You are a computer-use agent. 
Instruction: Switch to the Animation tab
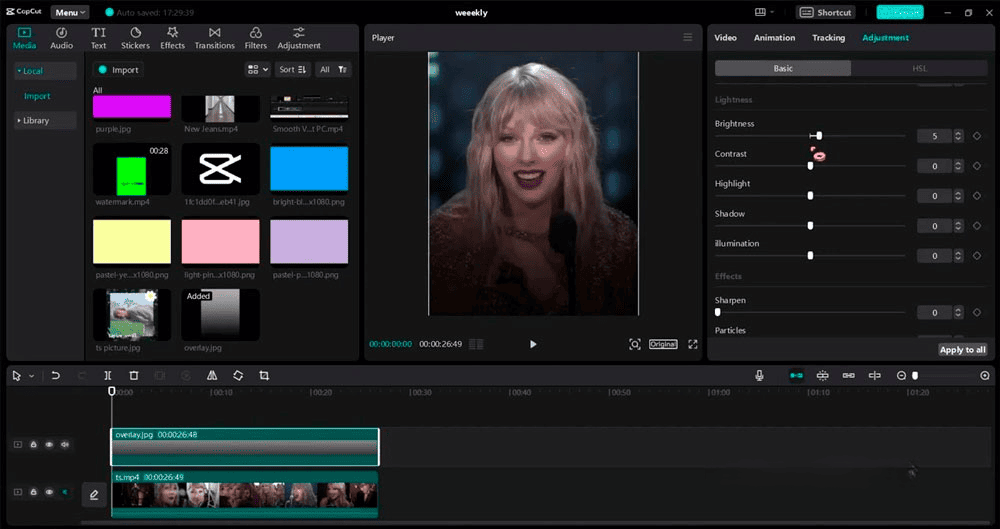click(774, 38)
